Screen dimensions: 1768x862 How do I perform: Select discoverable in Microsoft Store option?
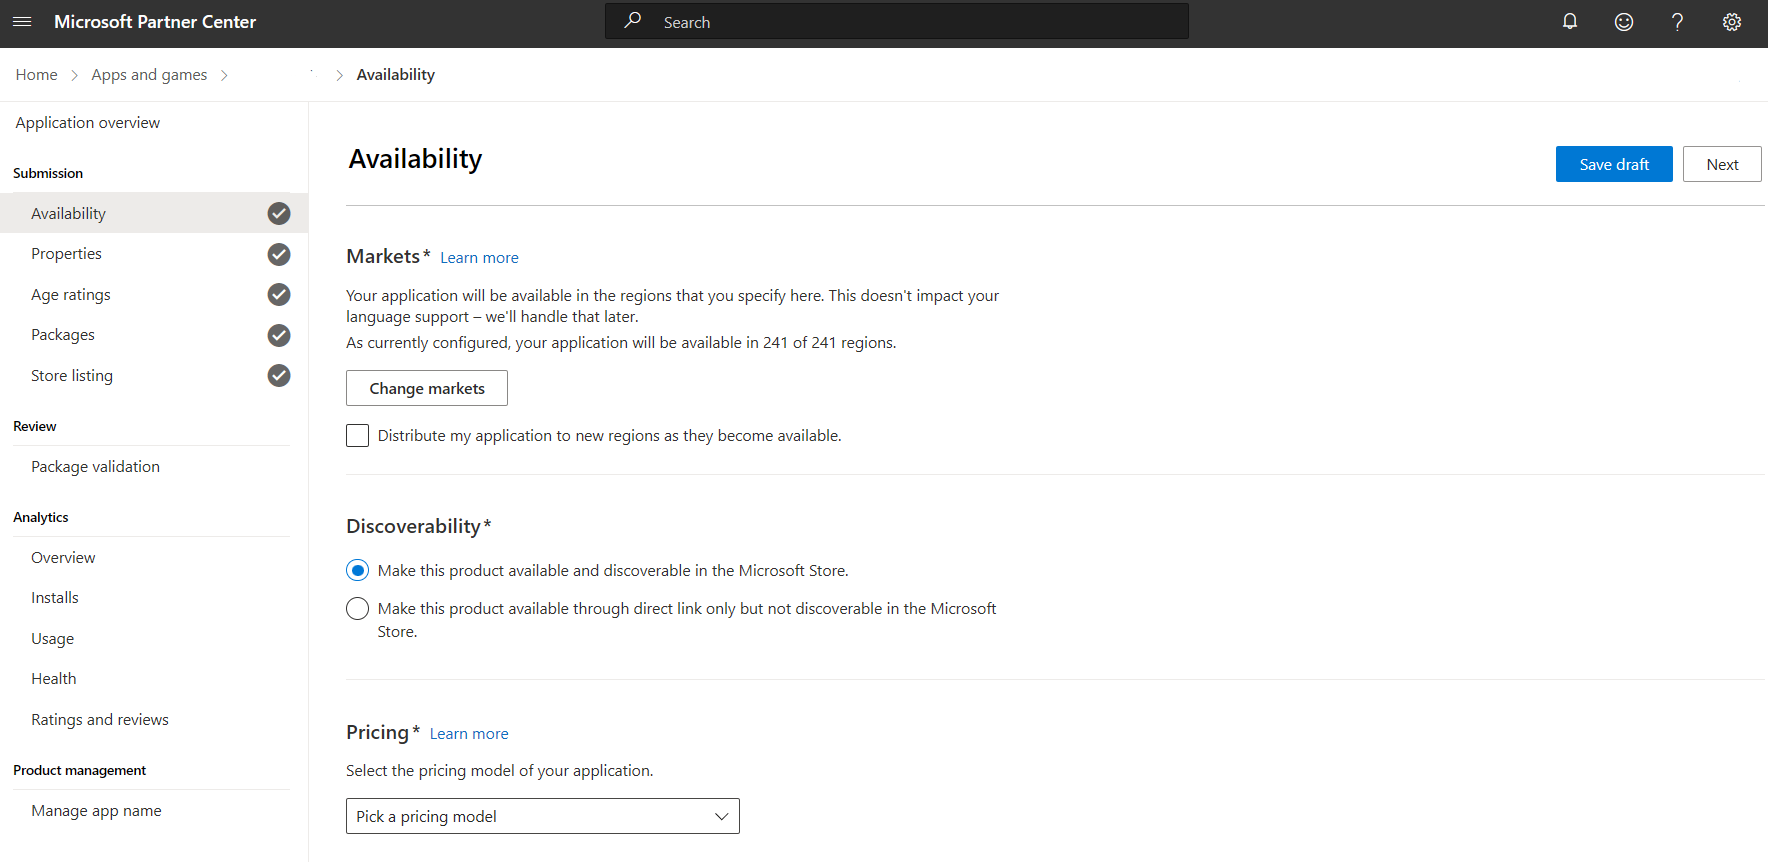pyautogui.click(x=357, y=571)
